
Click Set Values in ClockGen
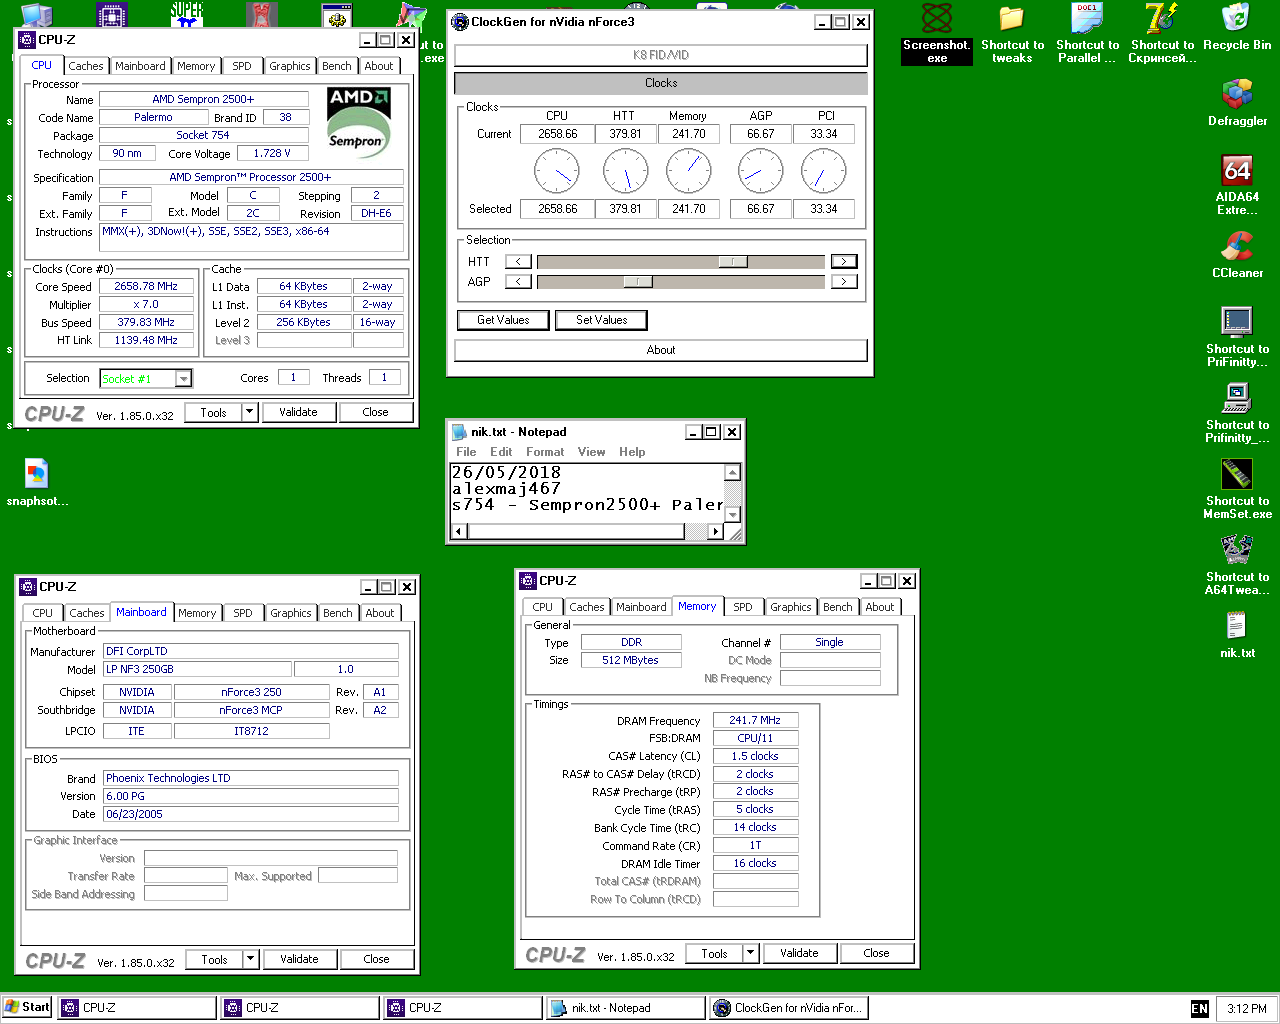[602, 320]
